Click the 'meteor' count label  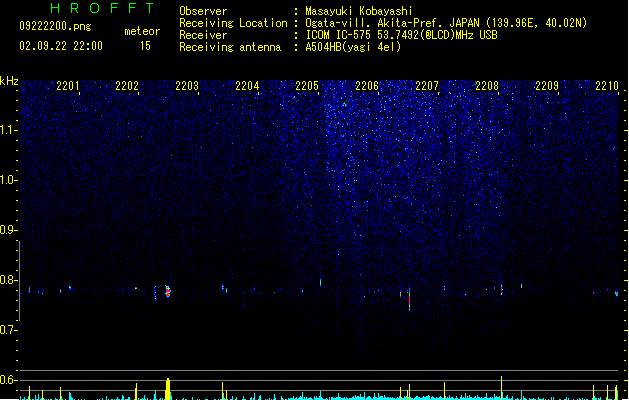142,31
